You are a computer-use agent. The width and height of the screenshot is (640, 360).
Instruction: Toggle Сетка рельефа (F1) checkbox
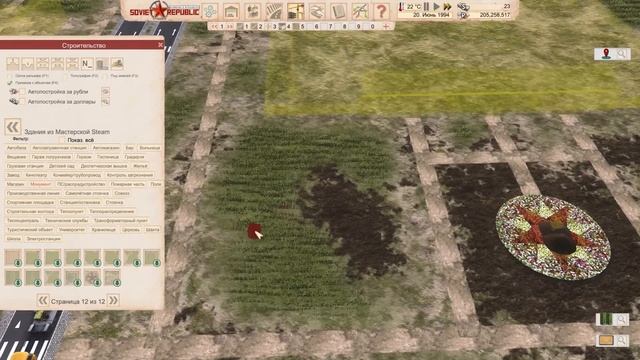pyautogui.click(x=10, y=76)
